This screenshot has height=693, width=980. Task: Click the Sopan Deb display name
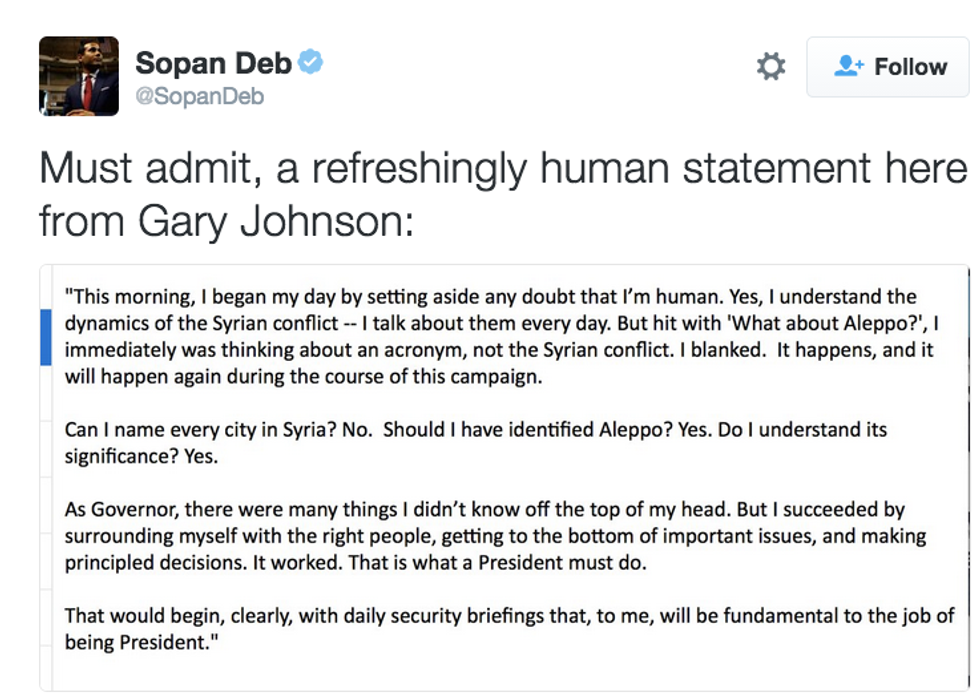(213, 63)
